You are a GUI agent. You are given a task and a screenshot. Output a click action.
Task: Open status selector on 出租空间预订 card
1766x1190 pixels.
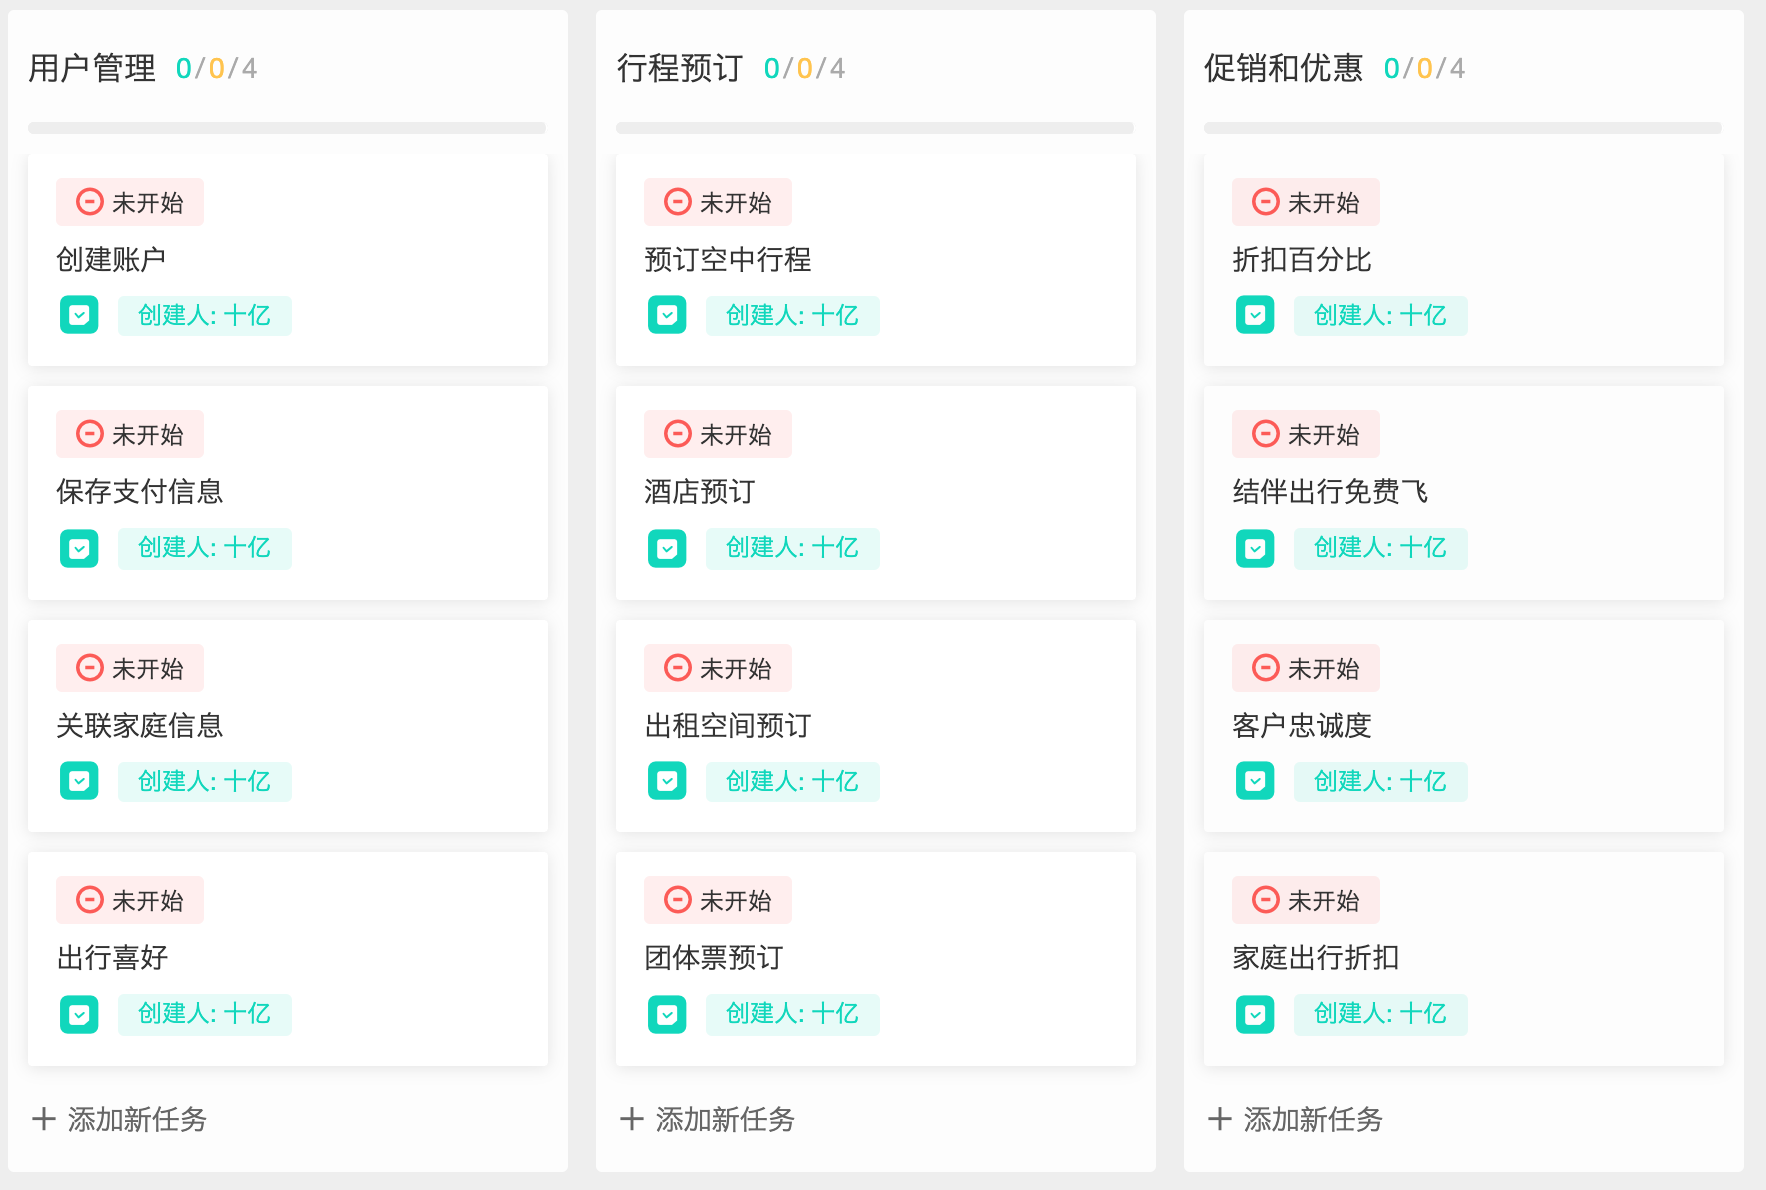717,667
